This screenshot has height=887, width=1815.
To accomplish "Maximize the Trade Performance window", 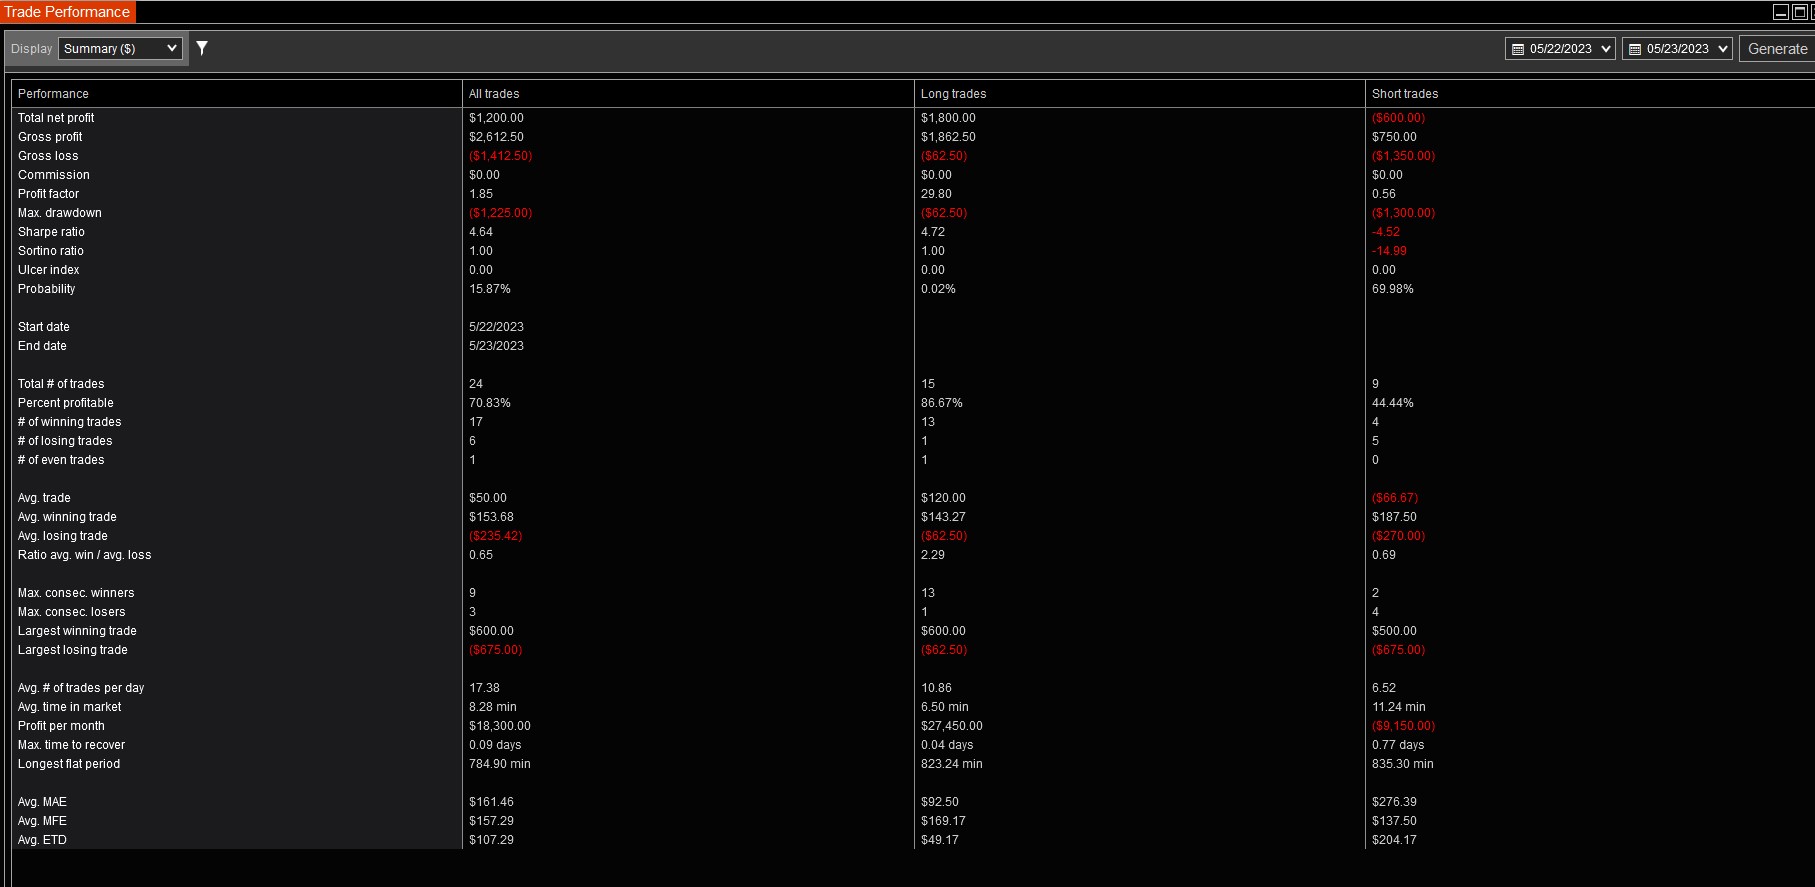I will (x=1798, y=12).
